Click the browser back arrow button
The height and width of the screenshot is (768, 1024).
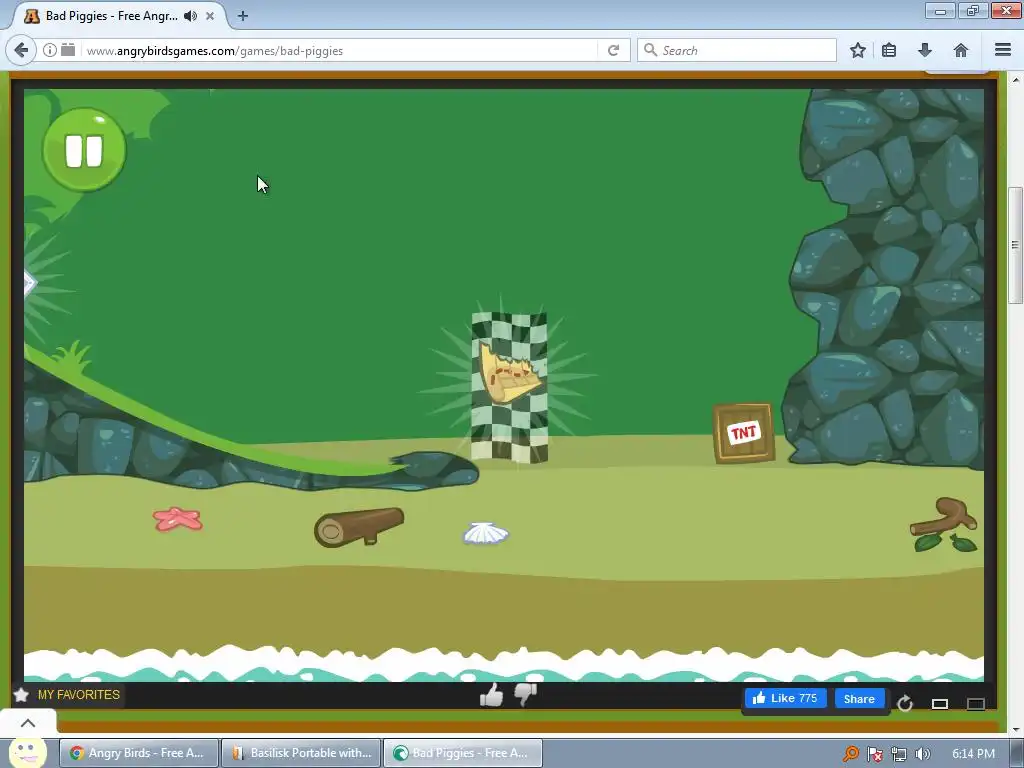point(21,50)
